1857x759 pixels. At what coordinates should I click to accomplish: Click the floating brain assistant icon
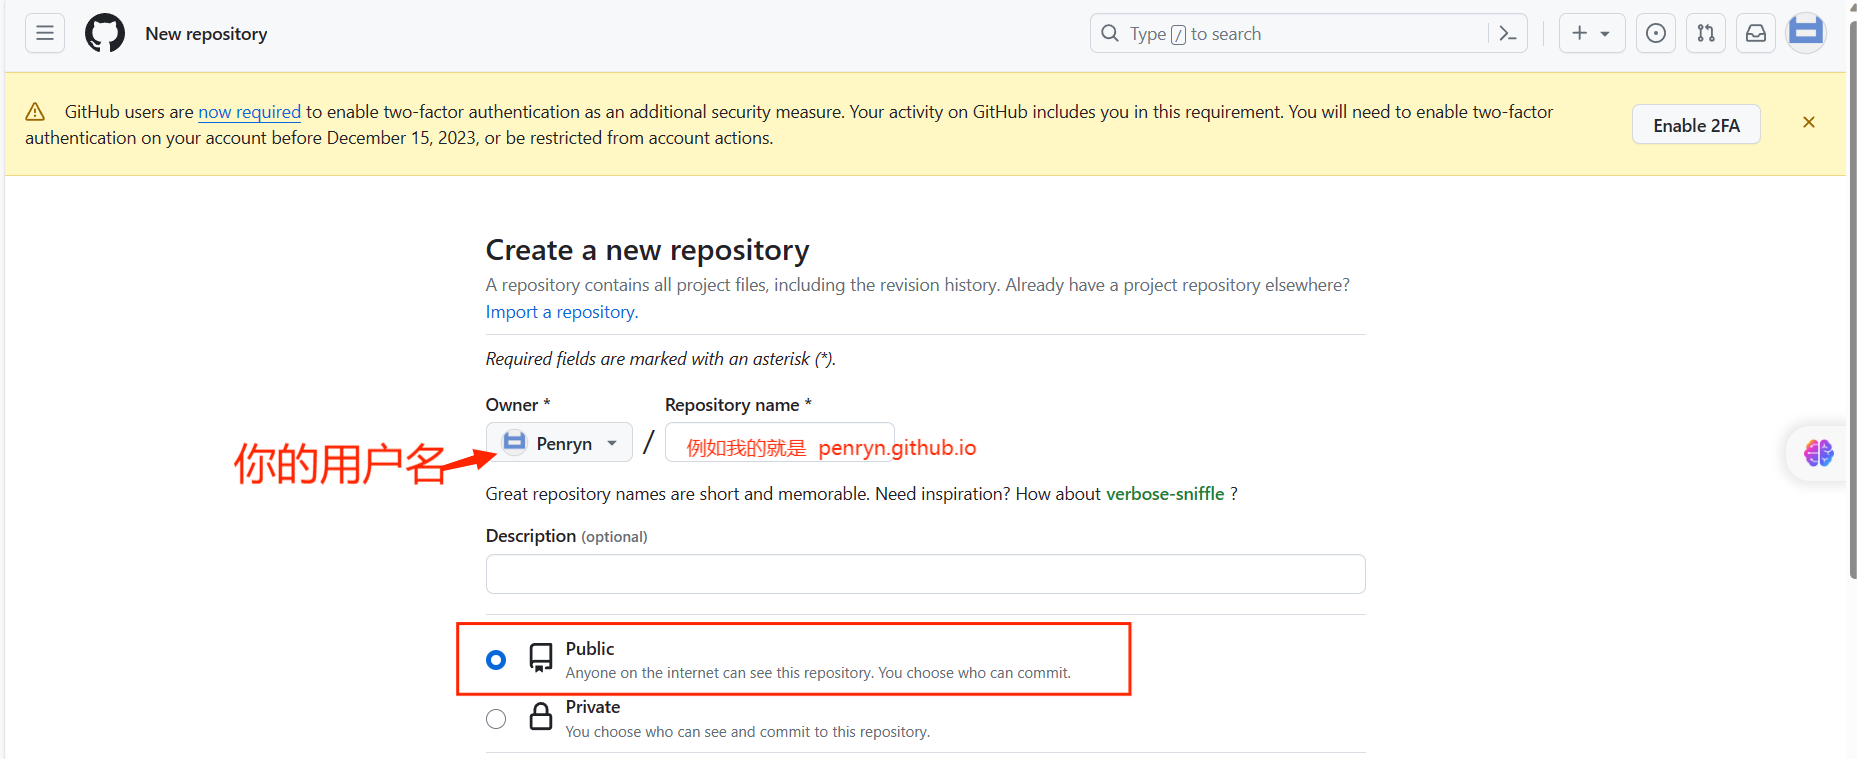tap(1818, 453)
